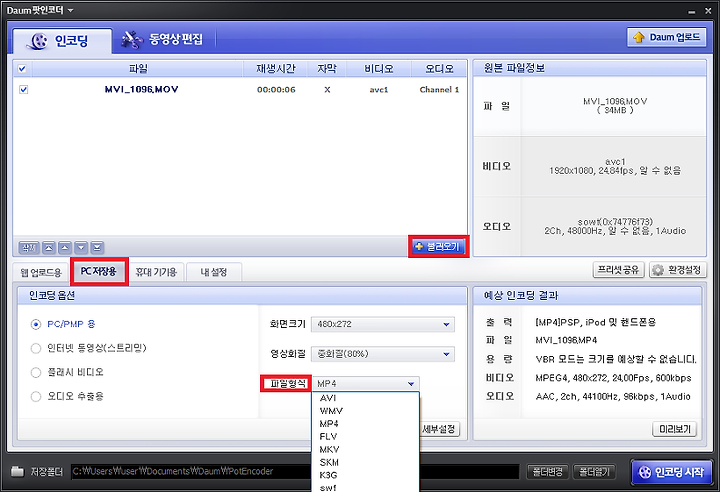Image resolution: width=720 pixels, height=492 pixels.
Task: Open the 휴대 기기용 tab
Action: click(x=156, y=272)
